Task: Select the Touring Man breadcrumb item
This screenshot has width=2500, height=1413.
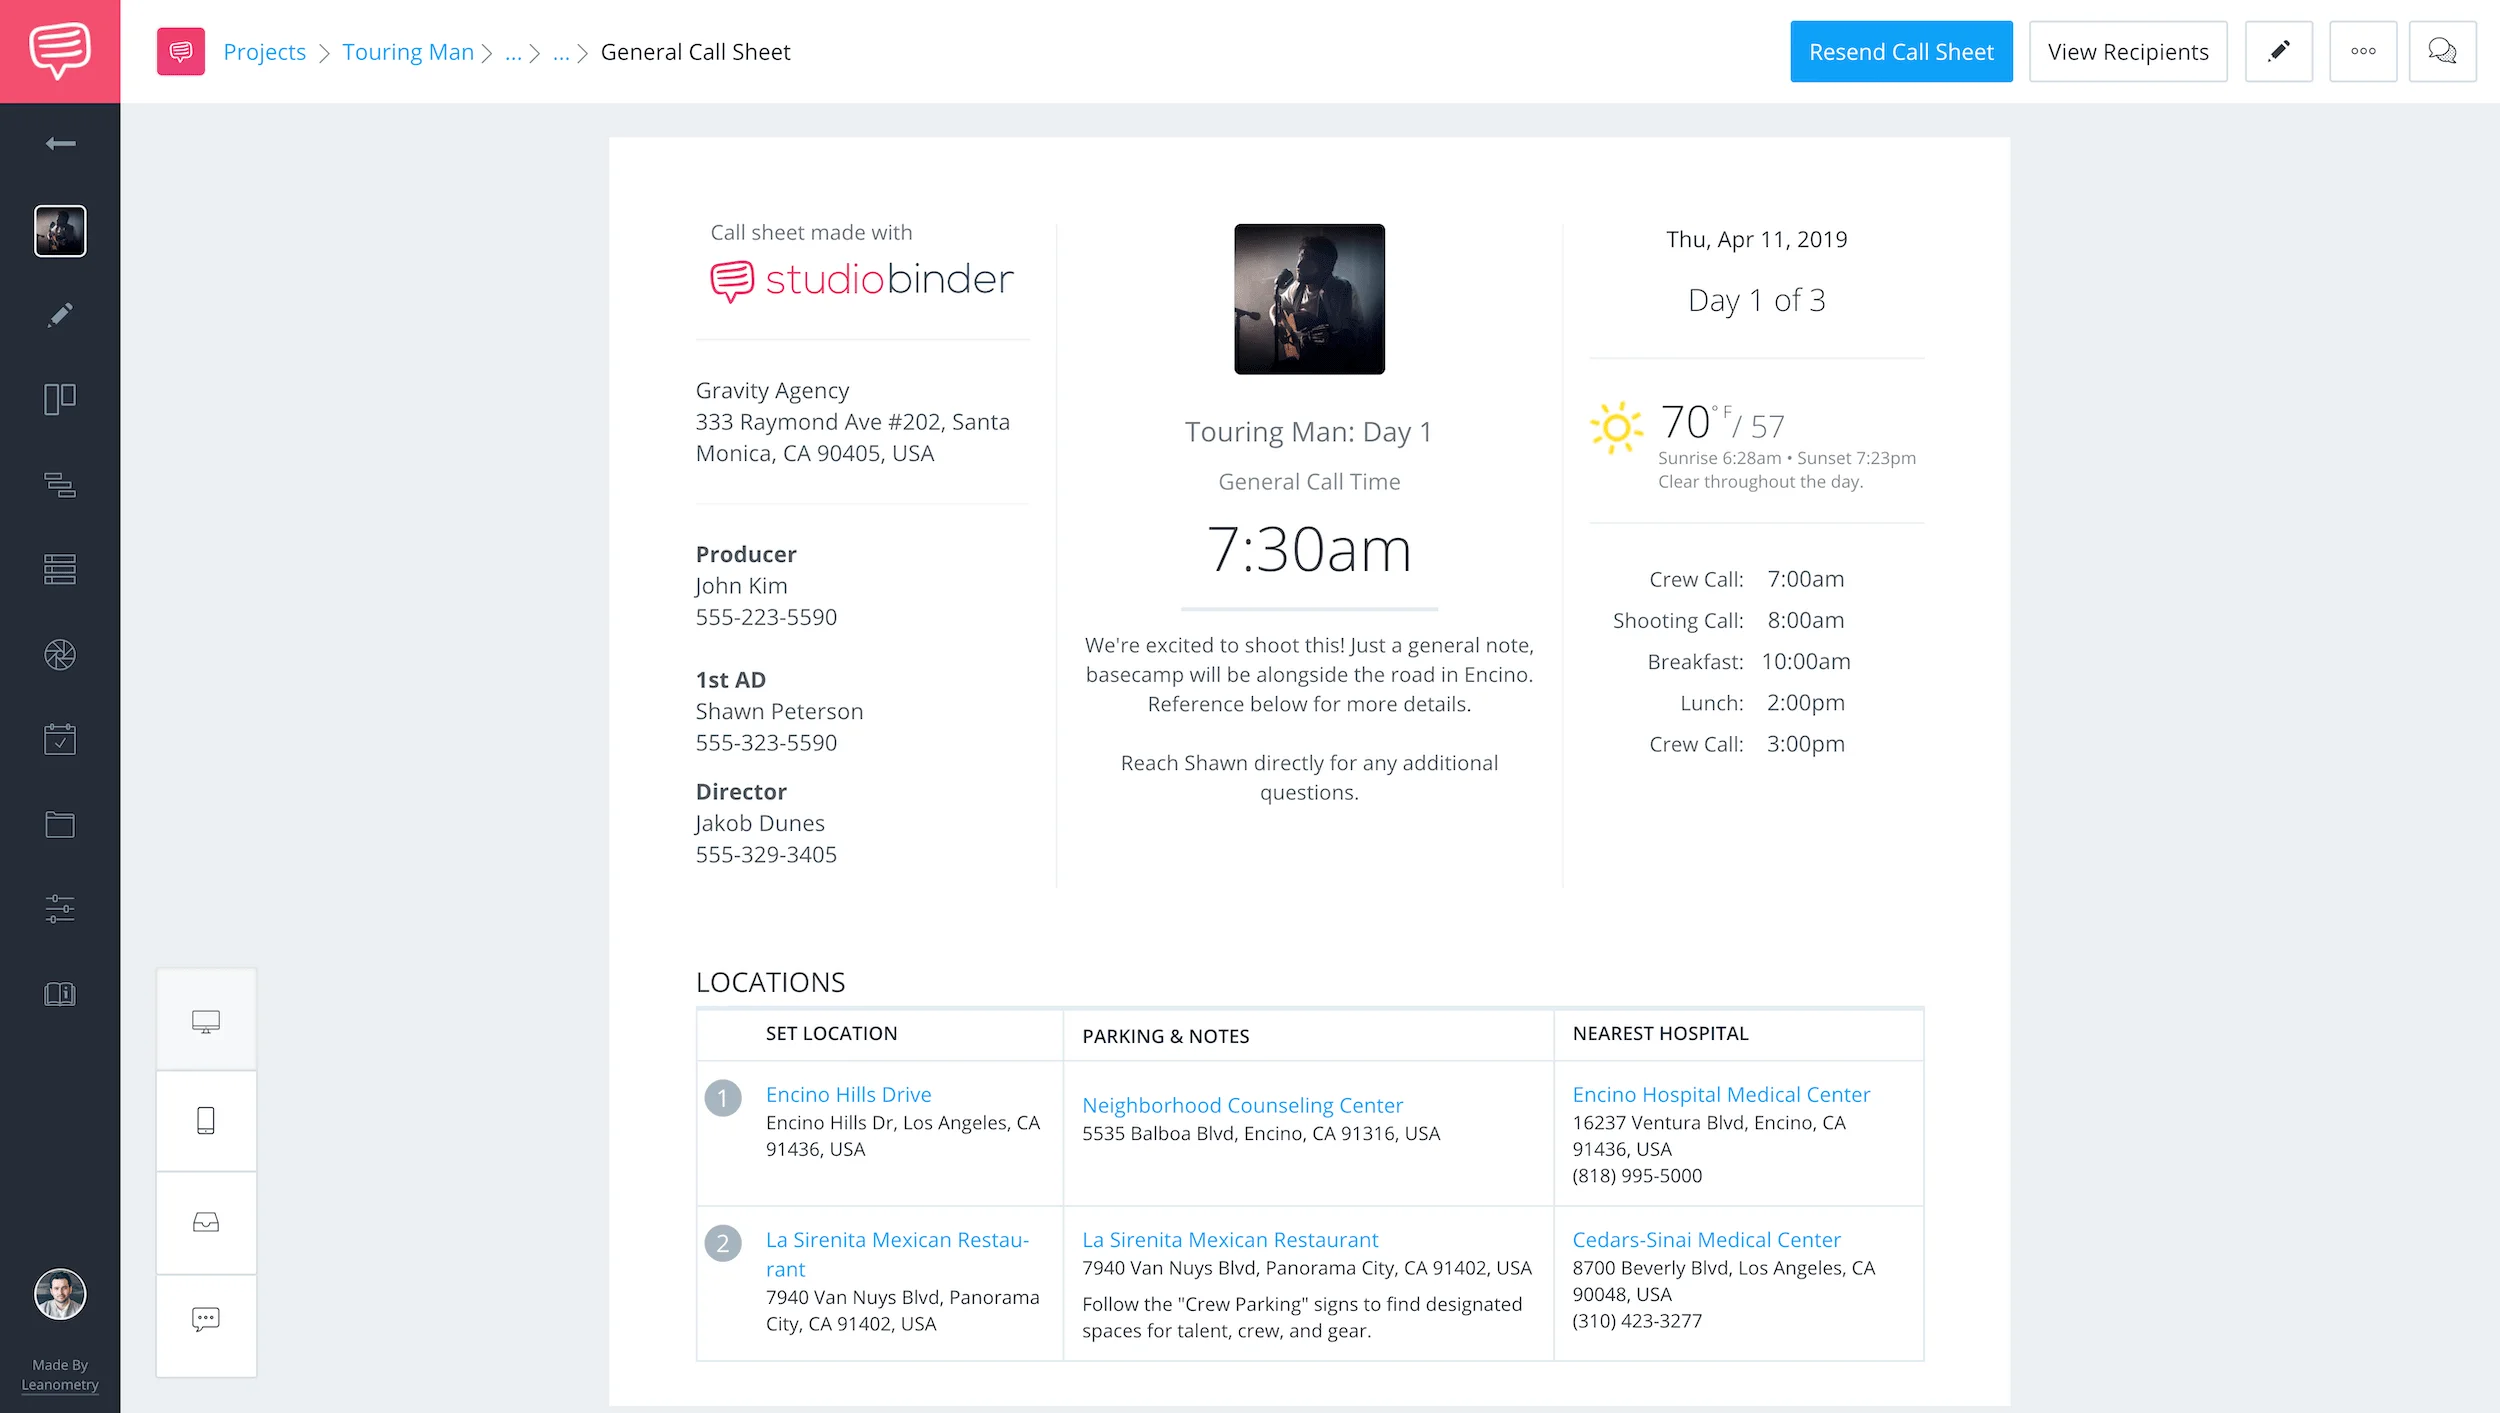Action: pos(407,52)
